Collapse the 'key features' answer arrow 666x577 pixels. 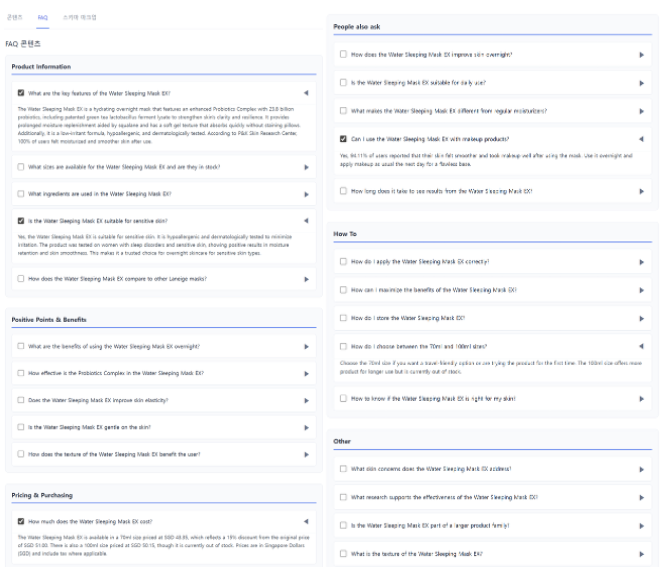pos(305,92)
